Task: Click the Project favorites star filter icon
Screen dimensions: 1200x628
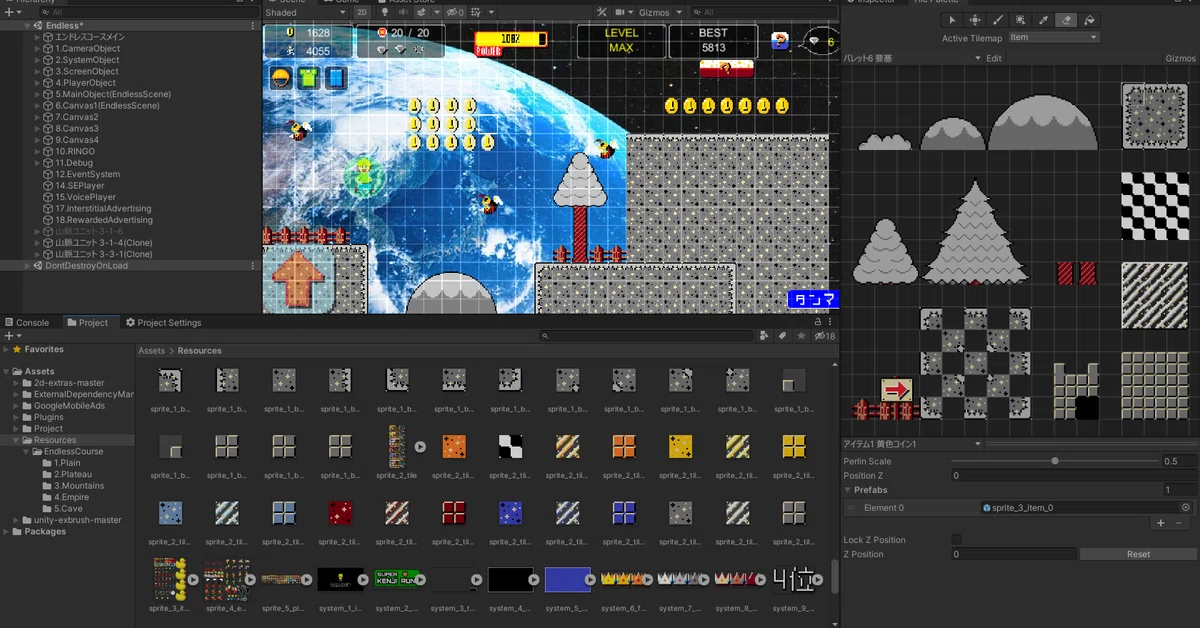Action: coord(801,336)
